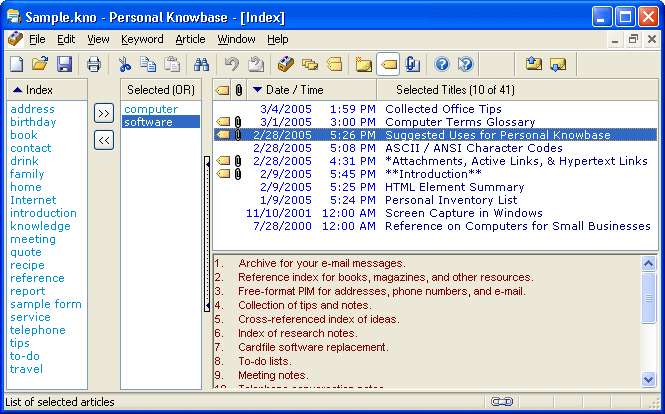Click tag icon on Computer Terms Glossary row
Screen dimensions: 665x414
coord(223,122)
